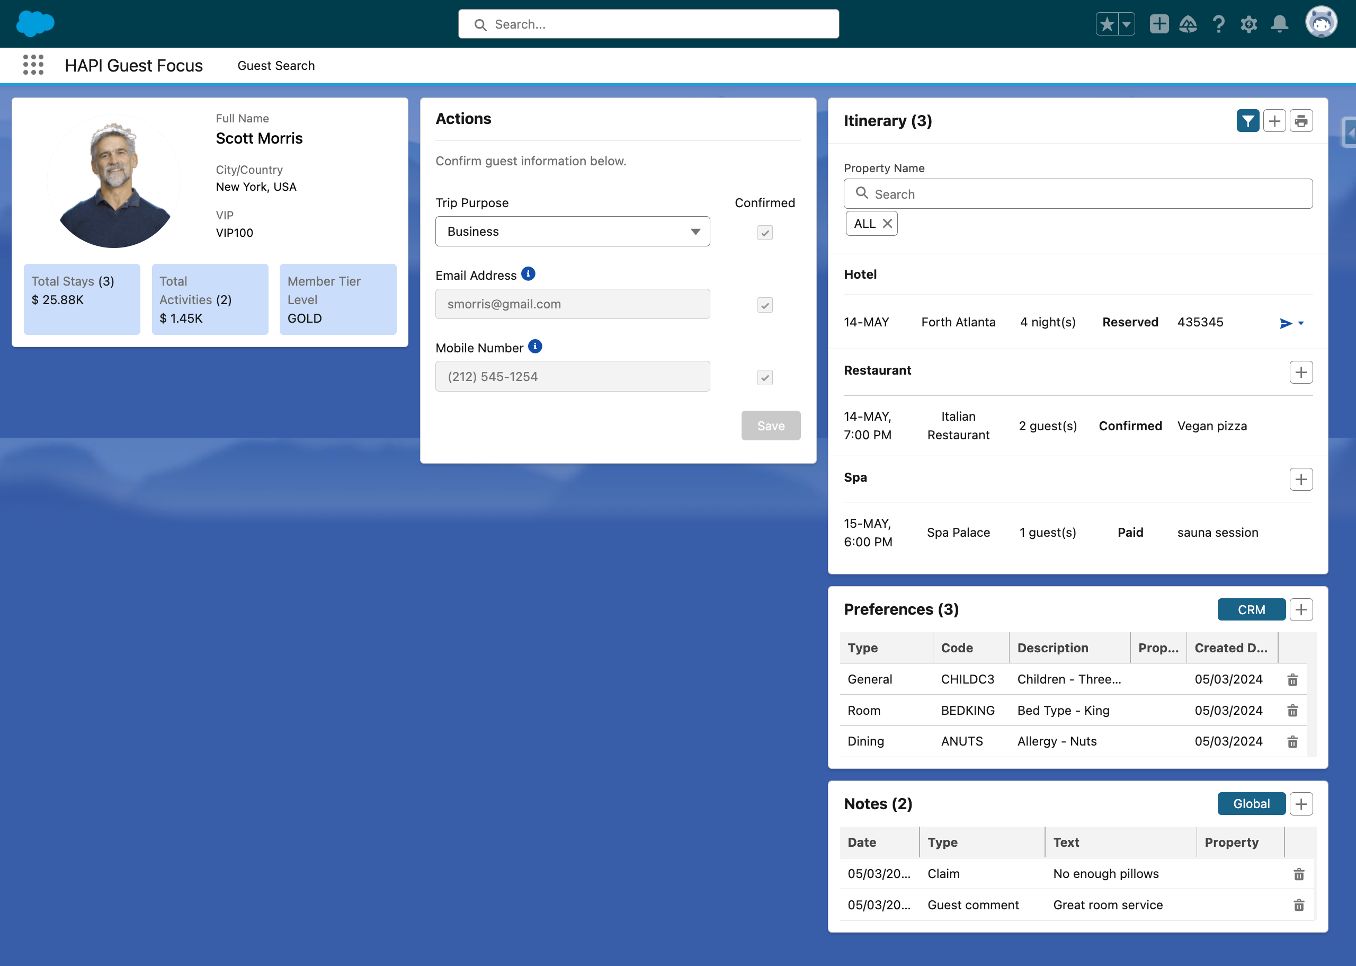1356x966 pixels.
Task: Click the Property Name search field
Action: 1078,194
